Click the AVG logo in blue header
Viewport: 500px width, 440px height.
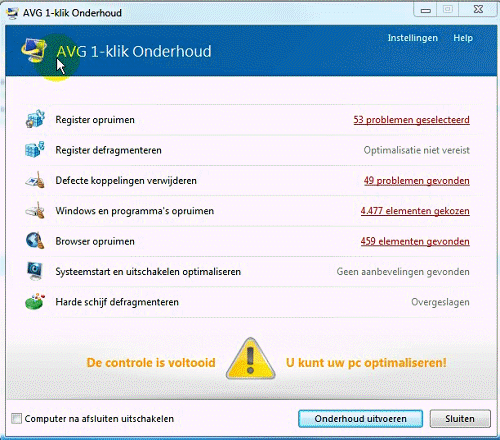coord(33,50)
